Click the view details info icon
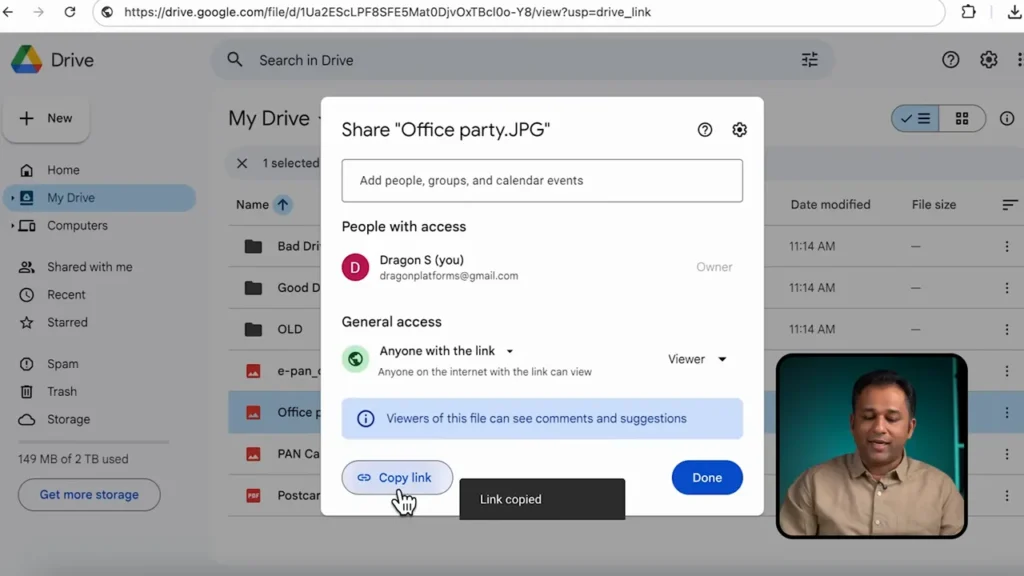 (1006, 119)
